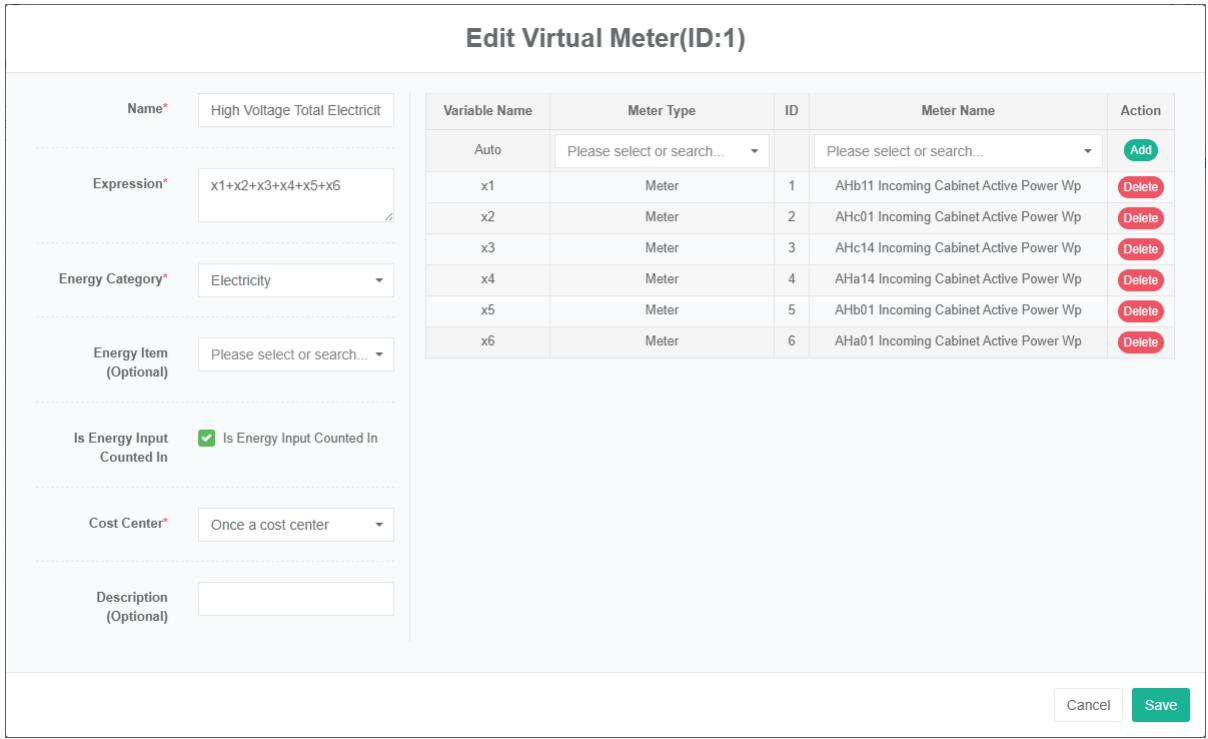This screenshot has width=1208, height=739.
Task: Expand the Energy Item dropdown
Action: [x=296, y=354]
